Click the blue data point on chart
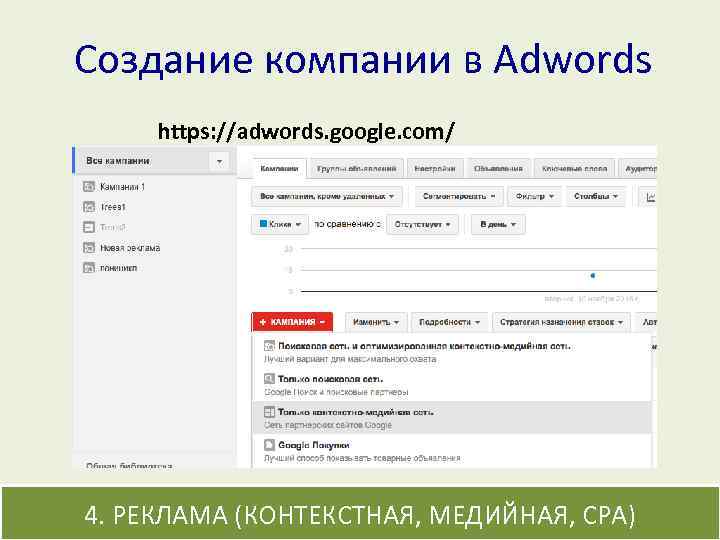The height and width of the screenshot is (540, 720). 592,276
